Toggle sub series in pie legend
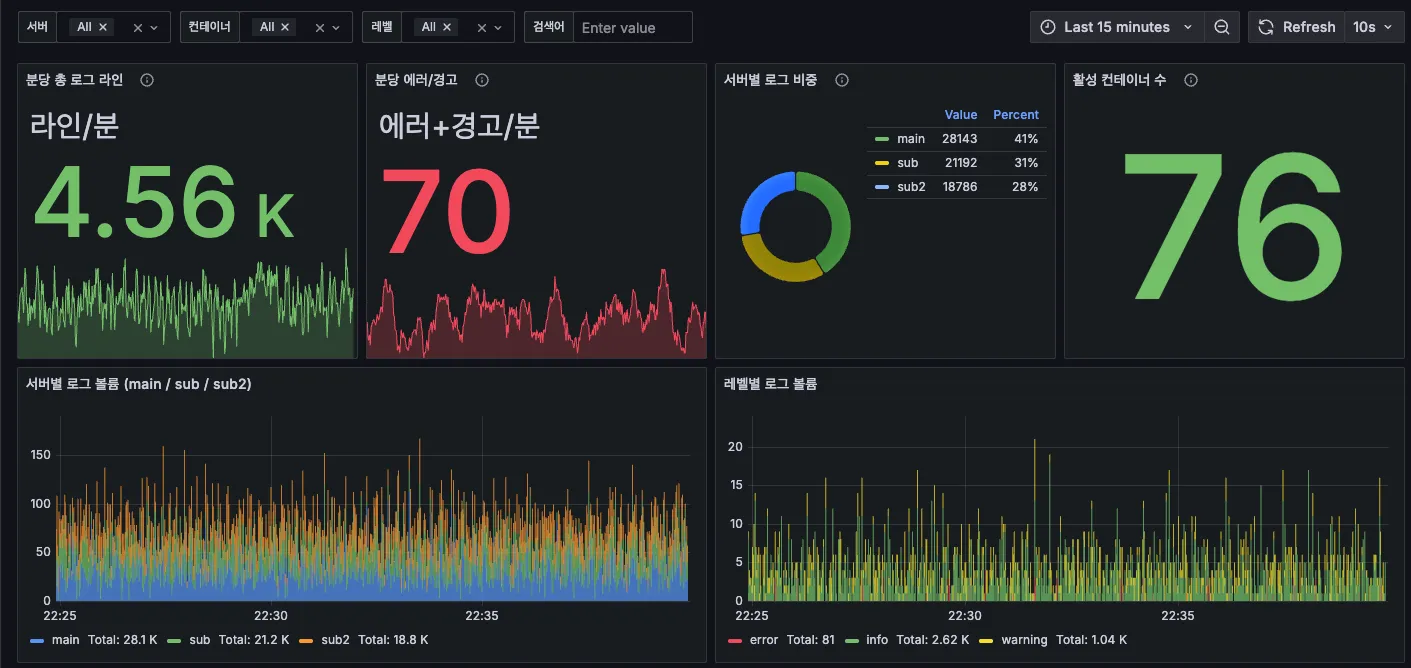1411x668 pixels. click(x=907, y=163)
